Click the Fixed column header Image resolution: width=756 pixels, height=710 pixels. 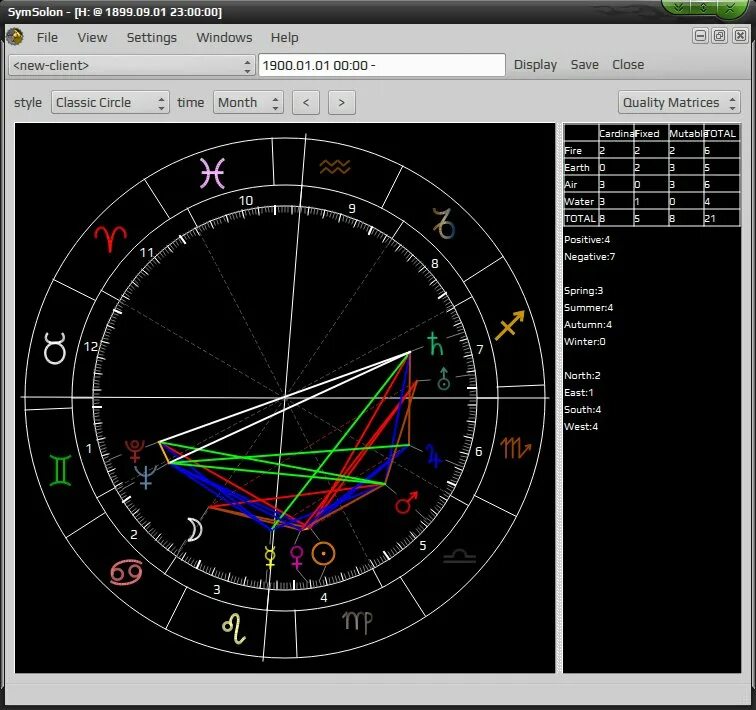[647, 134]
